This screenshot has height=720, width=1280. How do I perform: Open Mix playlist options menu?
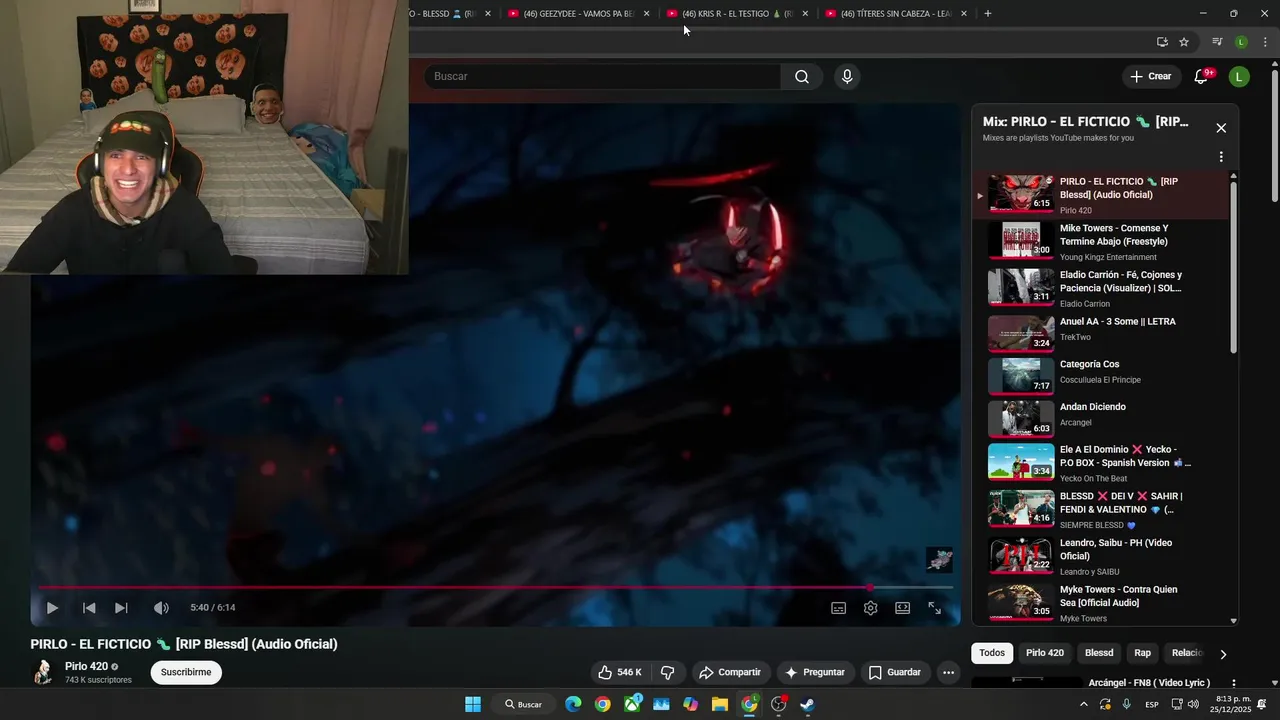(1221, 157)
